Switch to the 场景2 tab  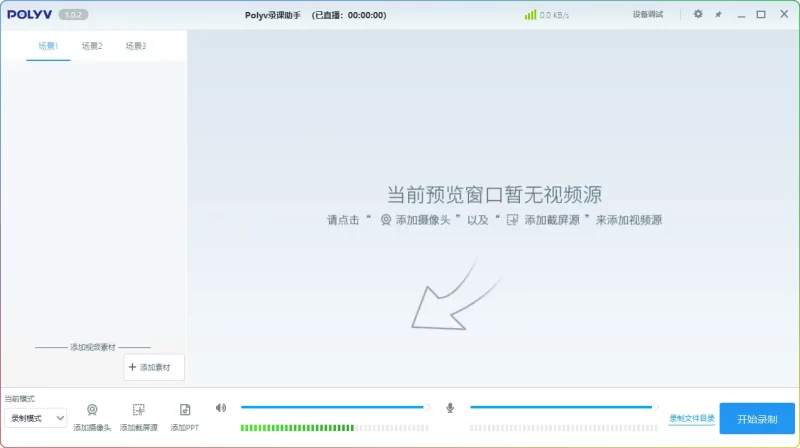click(x=92, y=46)
